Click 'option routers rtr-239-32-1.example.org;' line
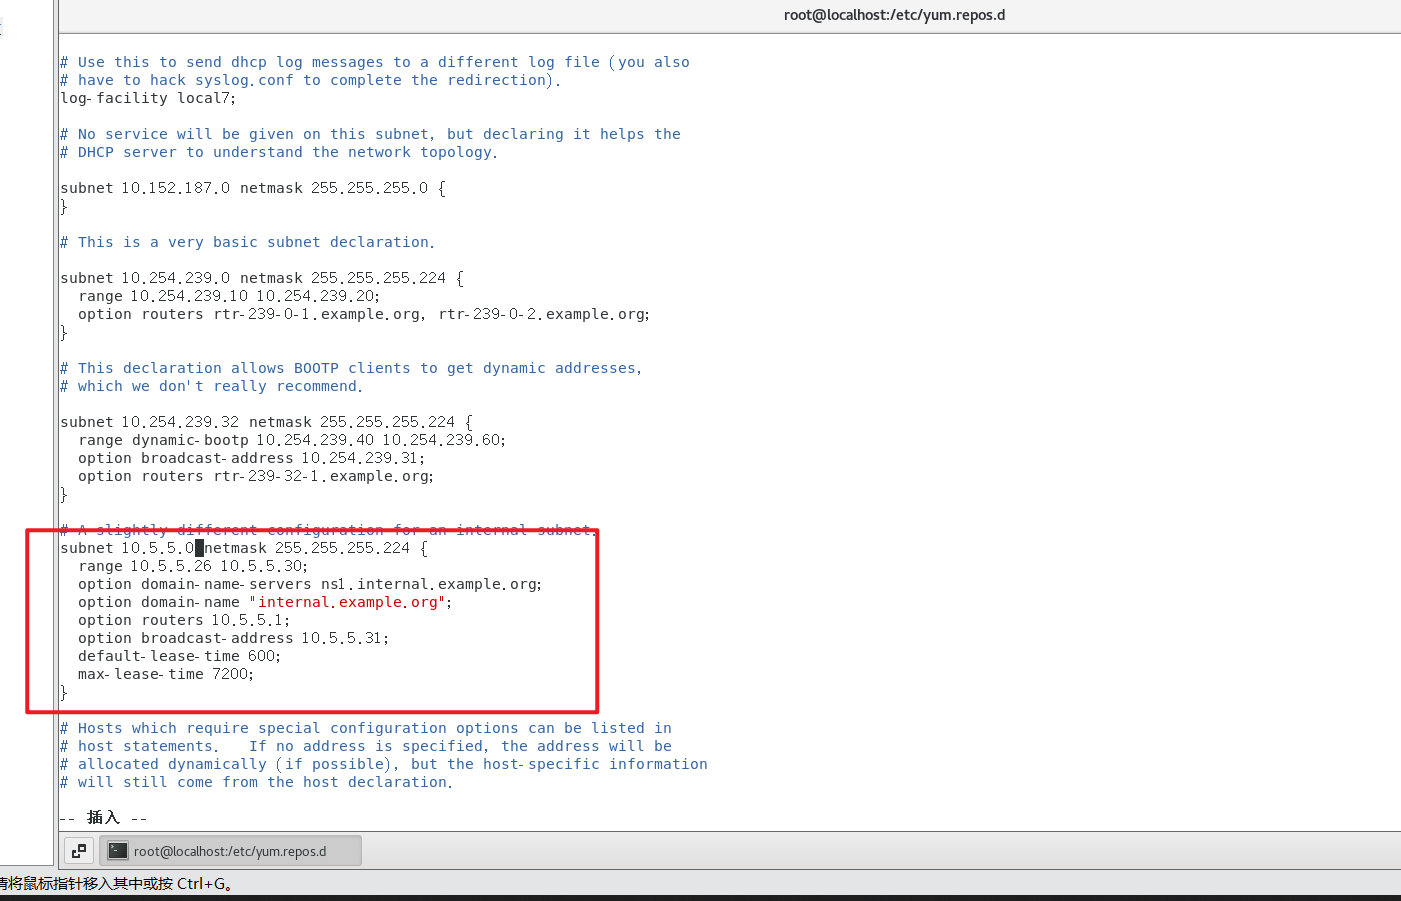 256,476
